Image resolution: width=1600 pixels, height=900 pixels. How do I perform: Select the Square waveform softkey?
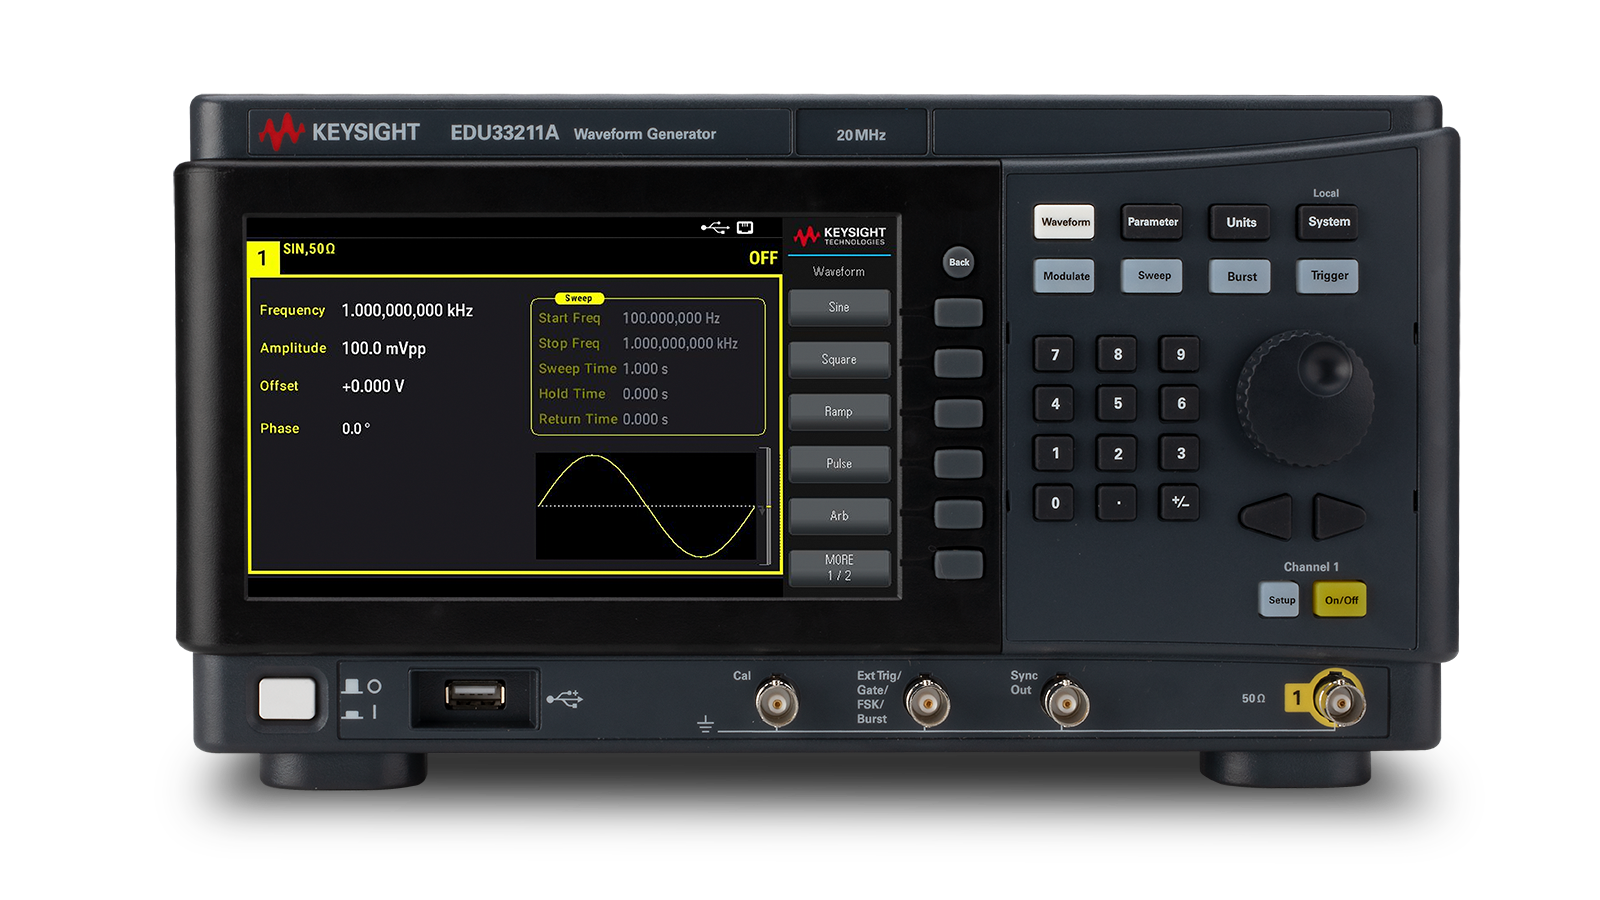pyautogui.click(x=839, y=359)
